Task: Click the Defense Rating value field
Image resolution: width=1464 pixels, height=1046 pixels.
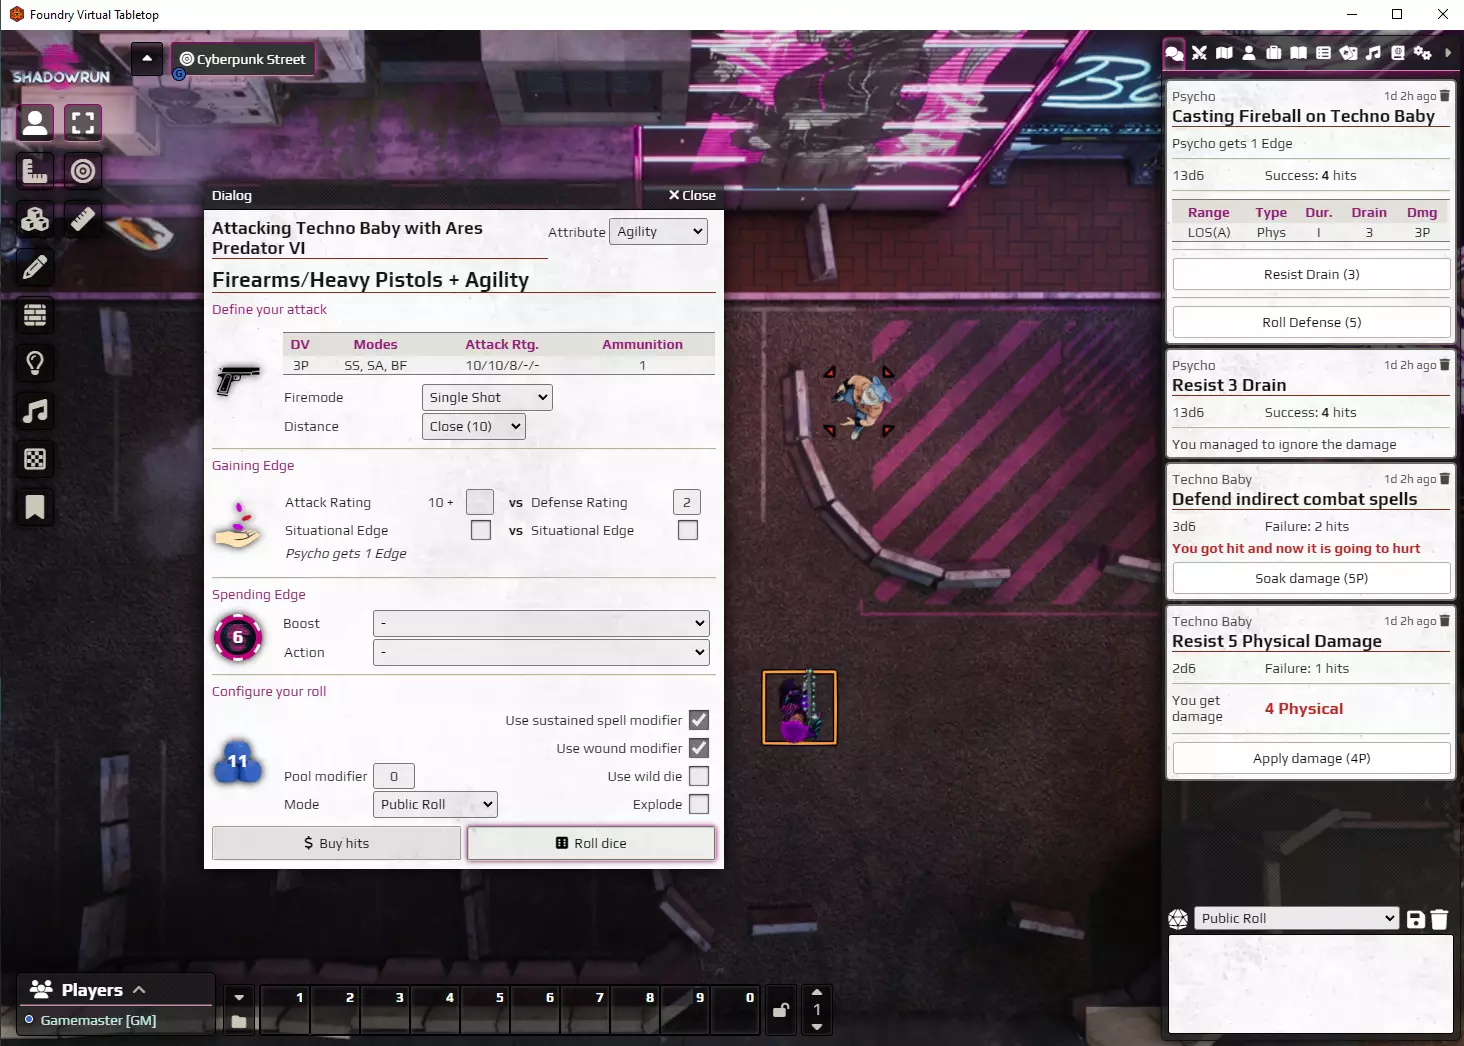Action: coord(687,502)
